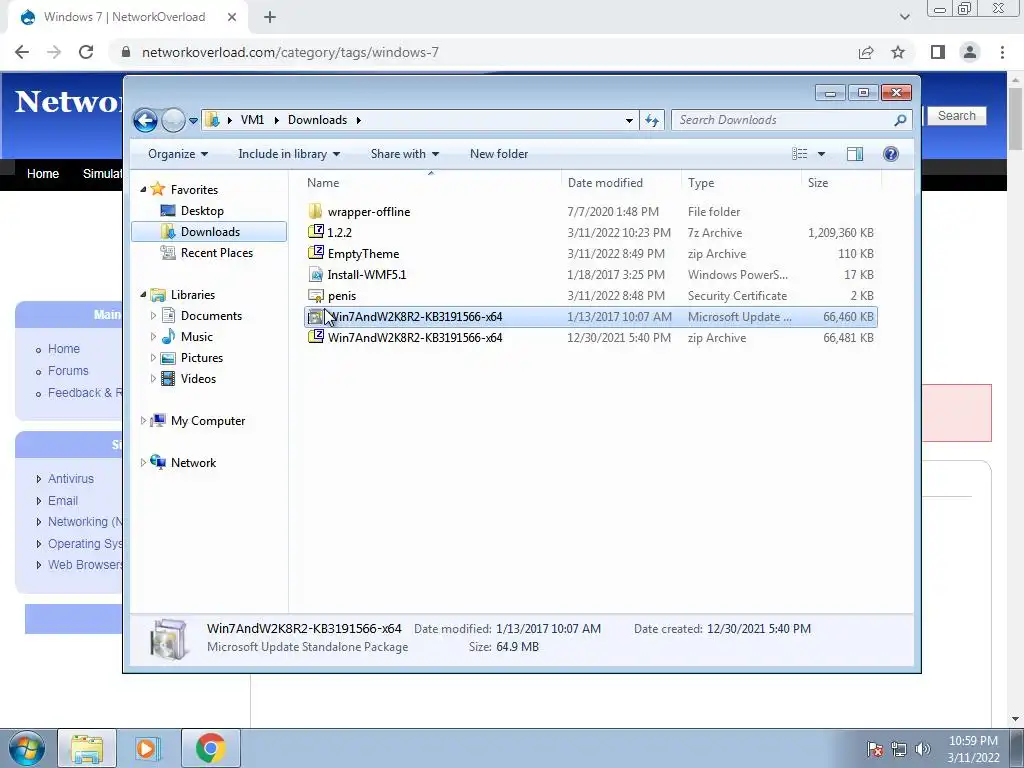This screenshot has width=1024, height=768.
Task: Collapse the Libraries group
Action: [143, 295]
